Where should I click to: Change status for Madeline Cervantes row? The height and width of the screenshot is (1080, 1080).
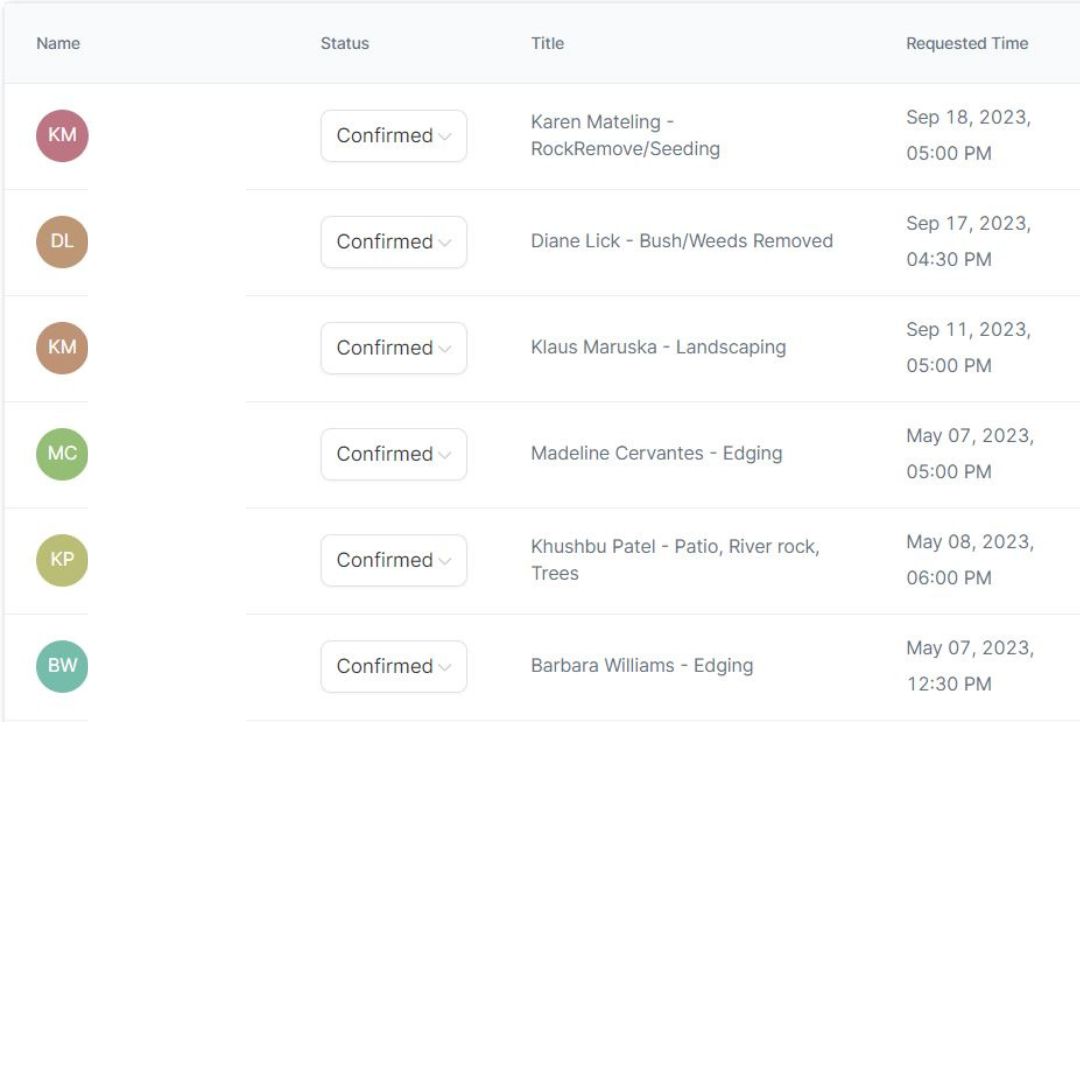(x=393, y=454)
